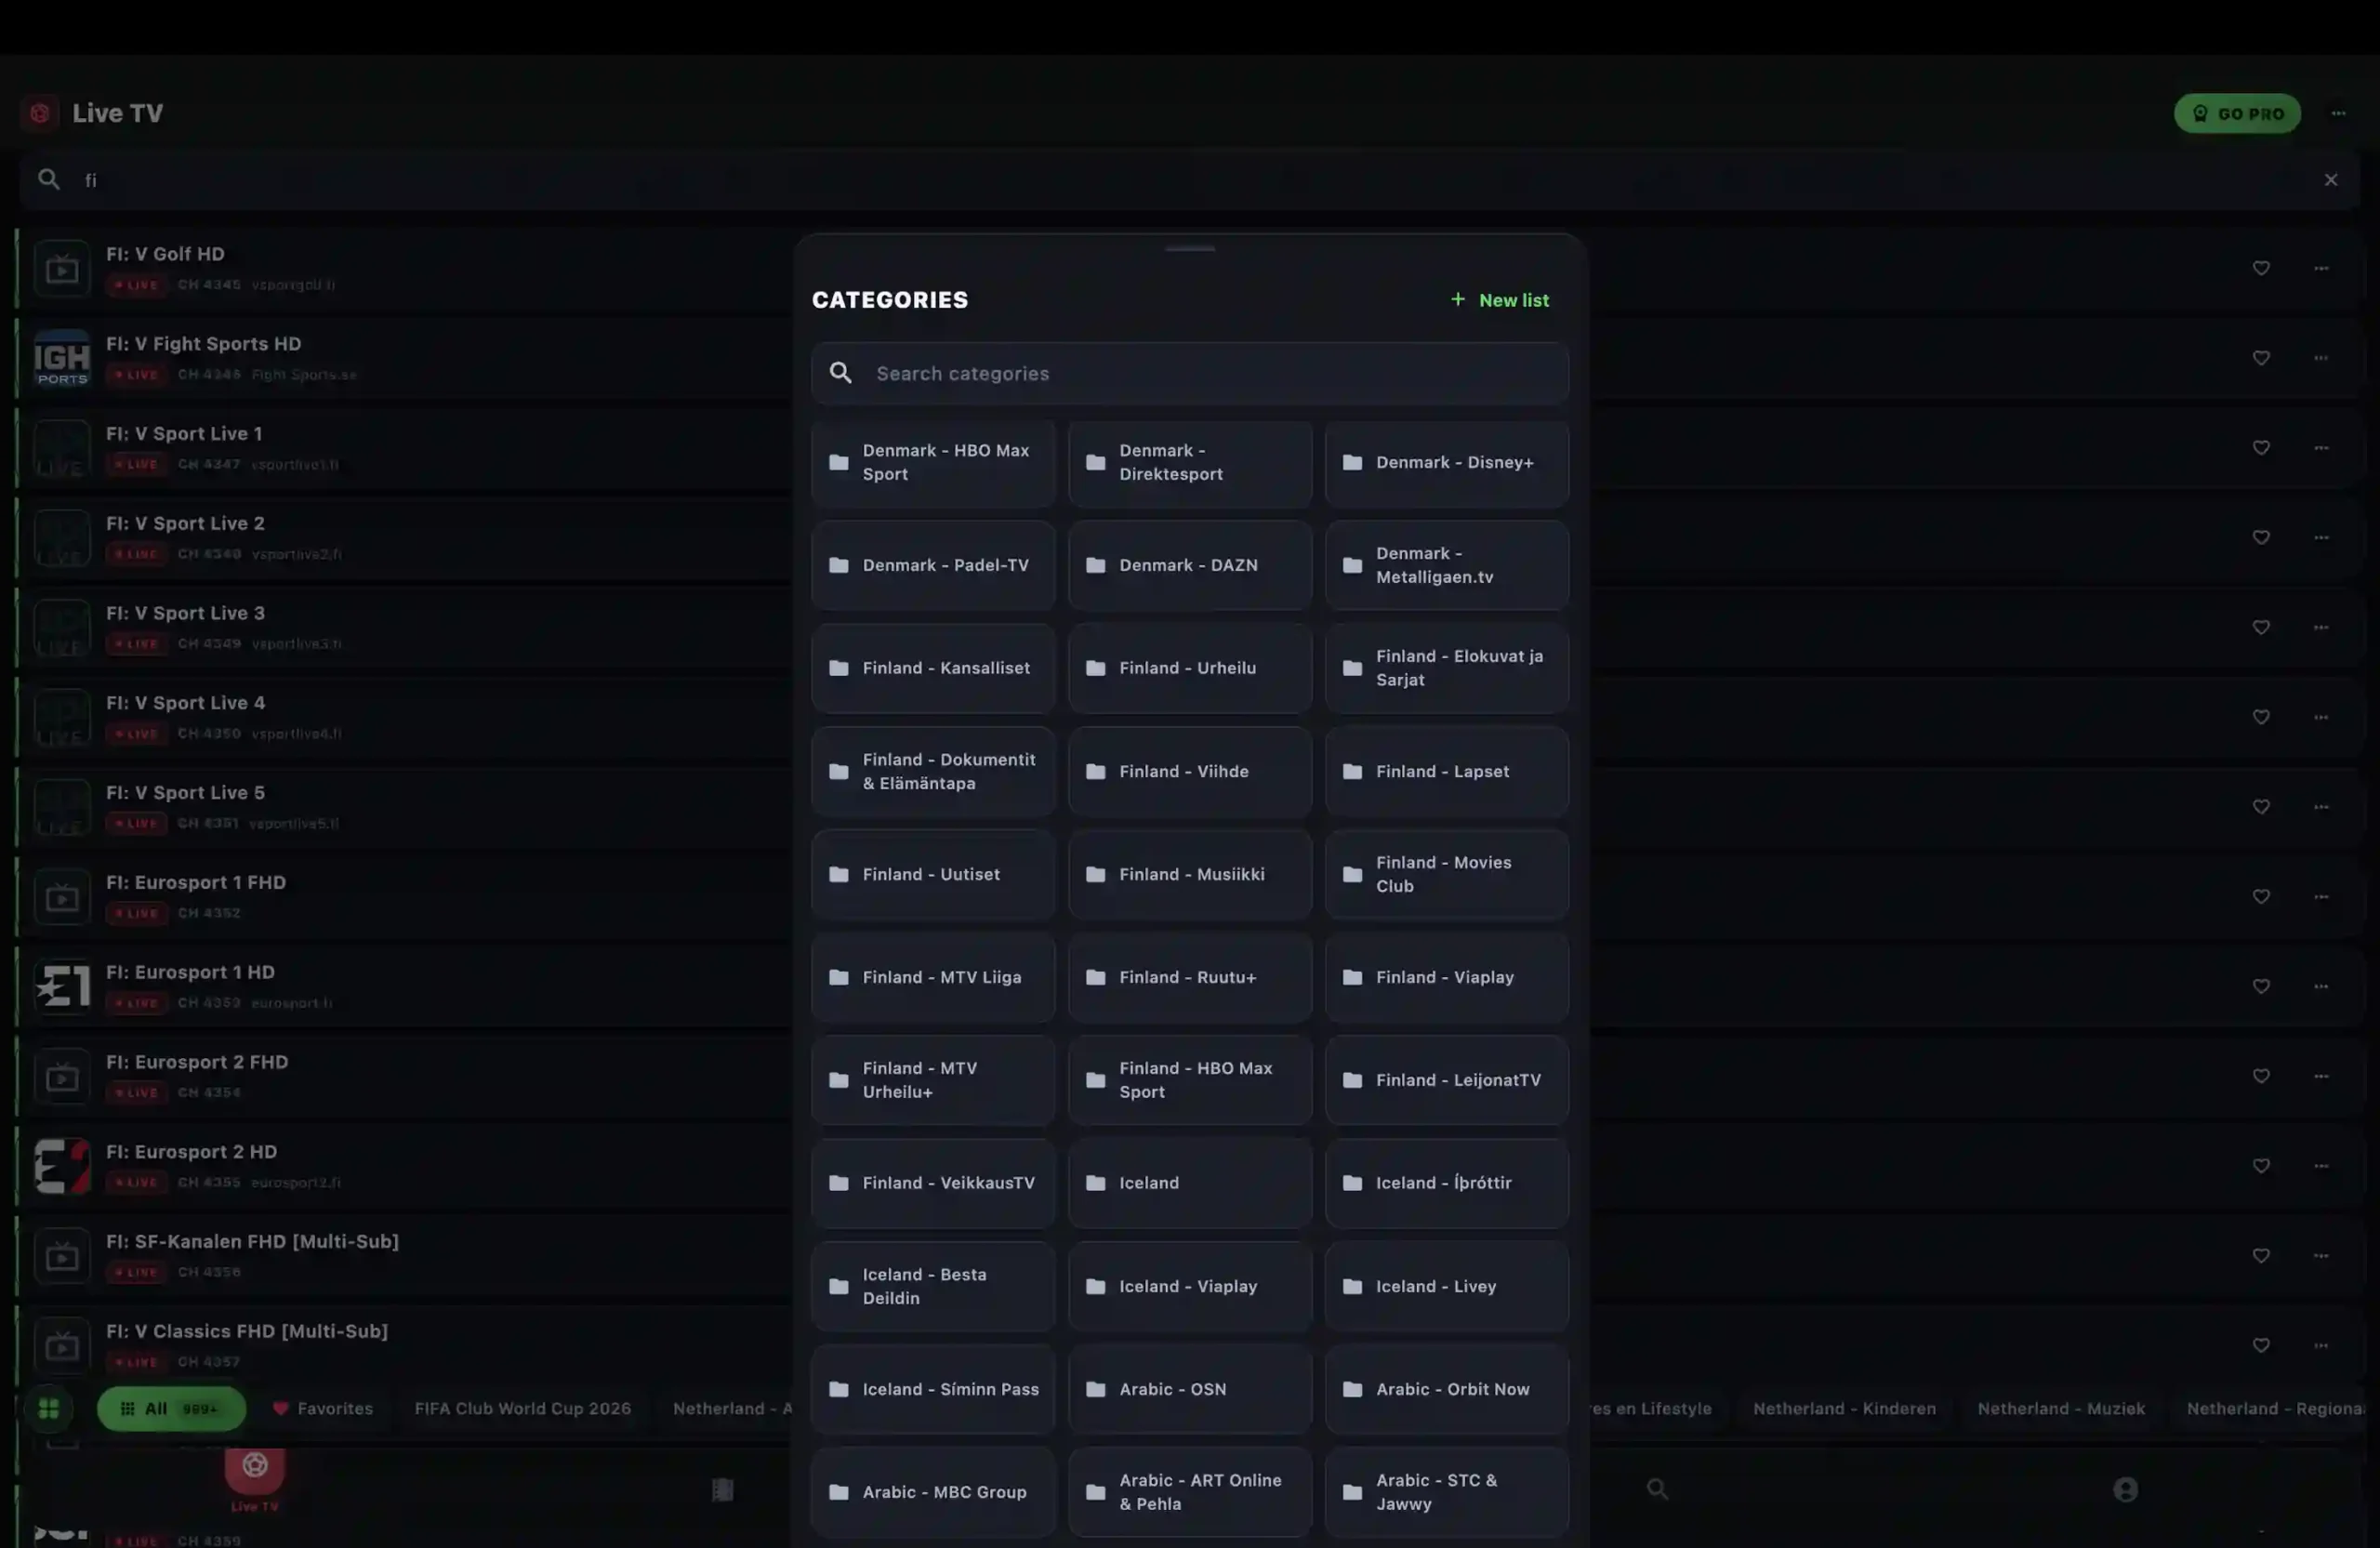Viewport: 2380px width, 1548px height.
Task: Favorite FI: SF-Kanalen FHD [Multi-Sub] channel
Action: pos(2260,1256)
